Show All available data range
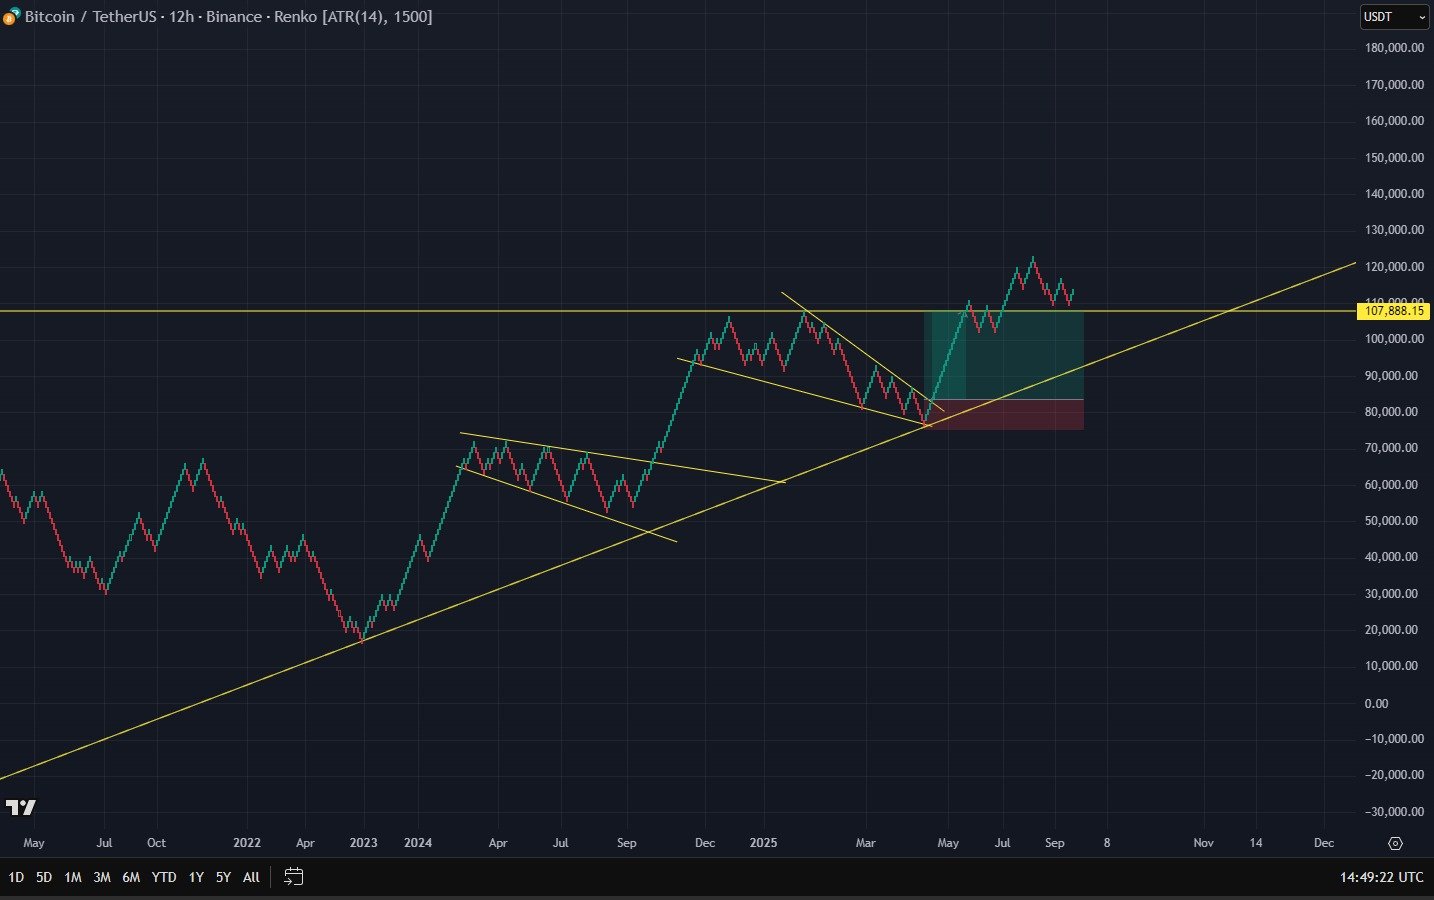 pyautogui.click(x=251, y=877)
